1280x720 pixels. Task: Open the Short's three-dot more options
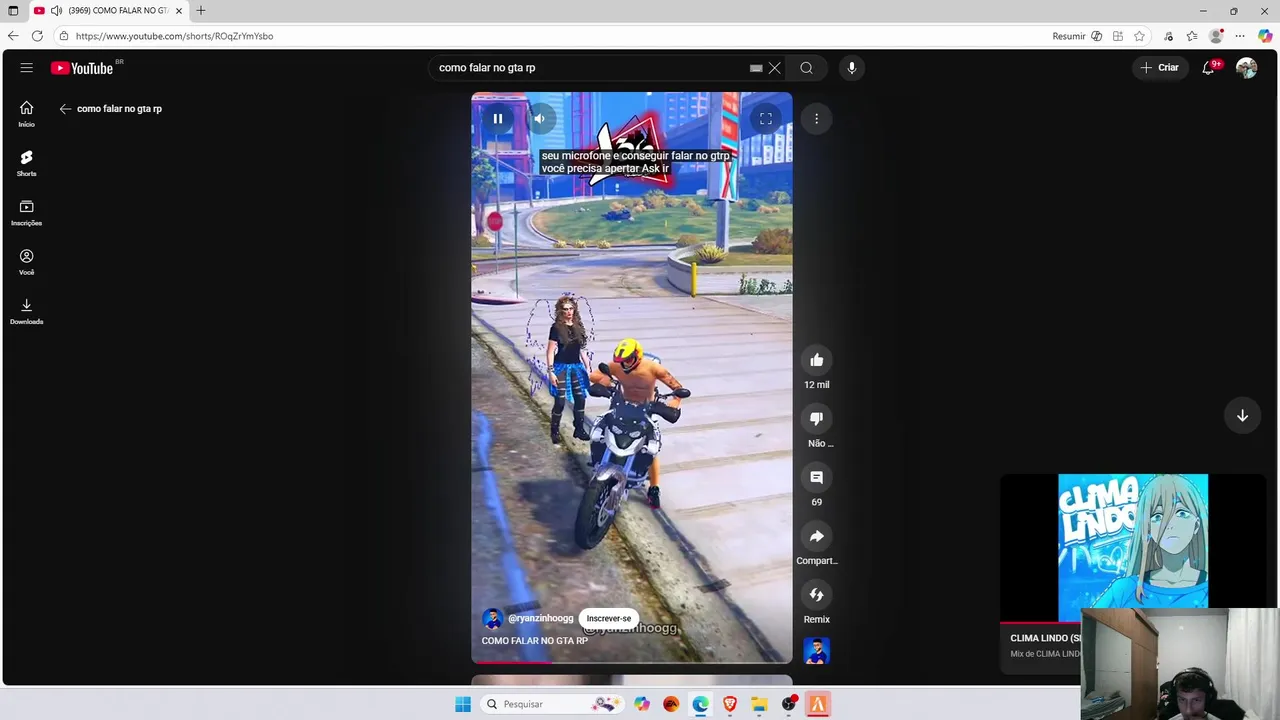point(816,119)
